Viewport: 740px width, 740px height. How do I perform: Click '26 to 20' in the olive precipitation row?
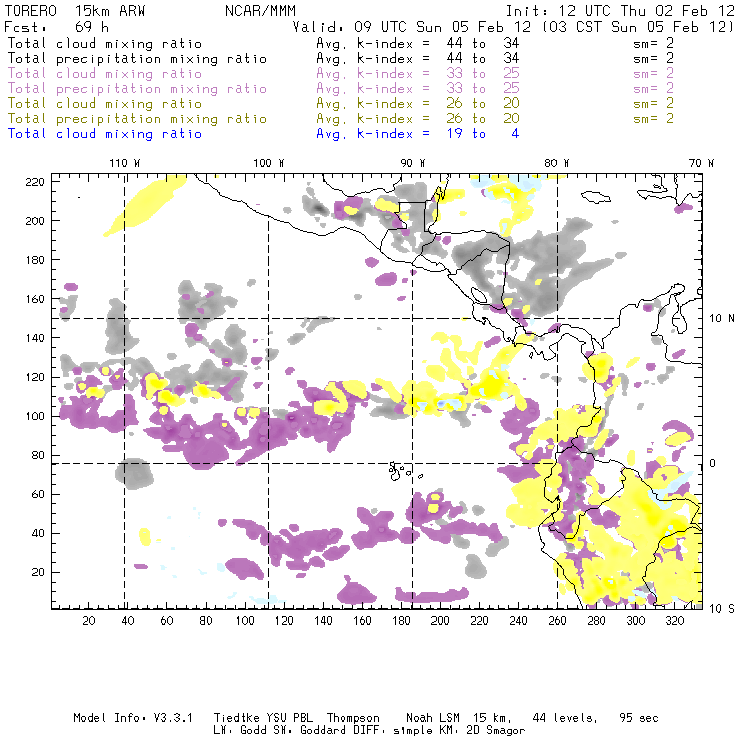pyautogui.click(x=483, y=118)
